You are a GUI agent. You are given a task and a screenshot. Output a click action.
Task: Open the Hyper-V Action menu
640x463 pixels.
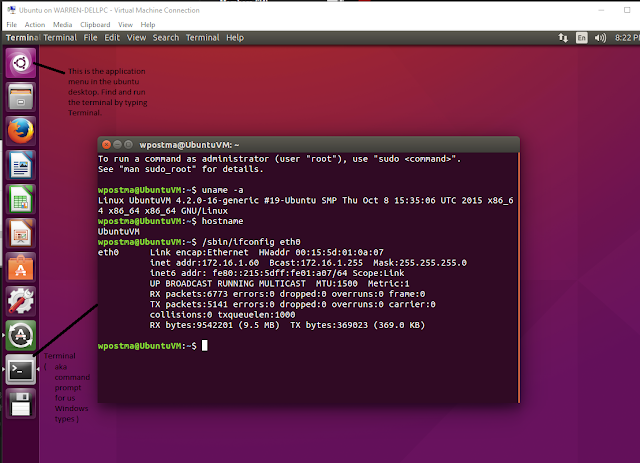click(x=35, y=24)
